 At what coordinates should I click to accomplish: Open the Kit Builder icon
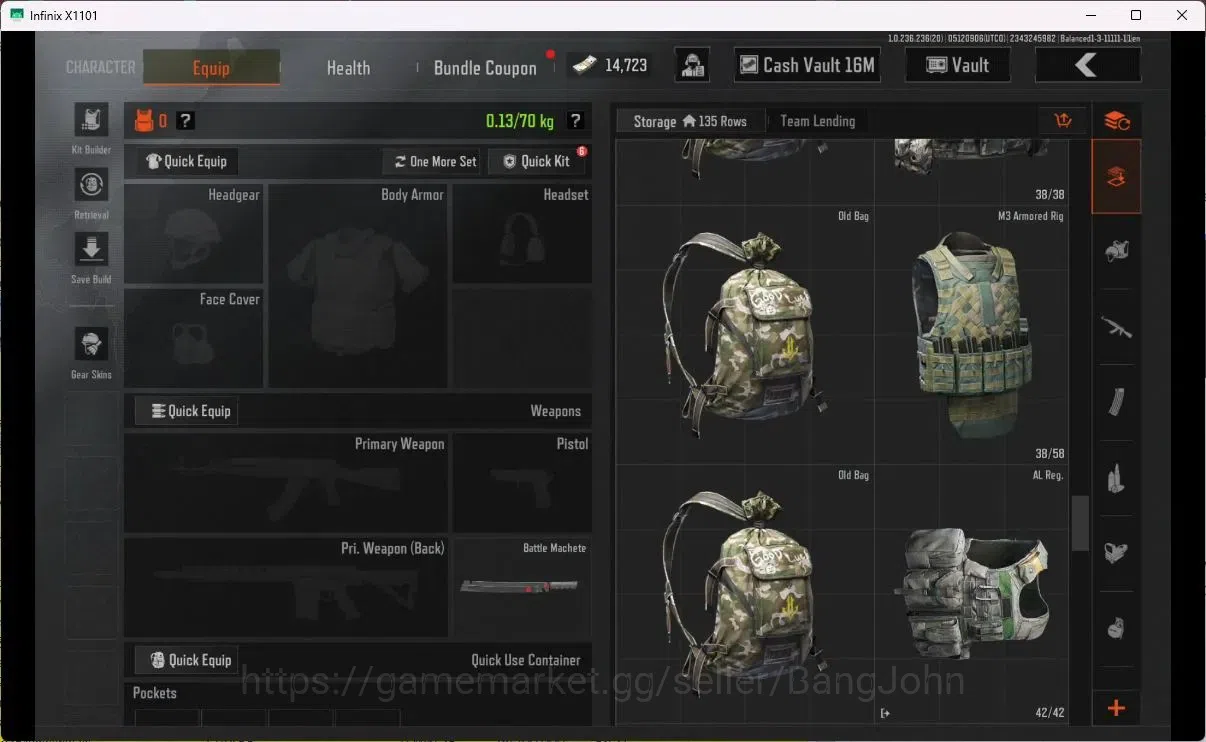pyautogui.click(x=91, y=120)
